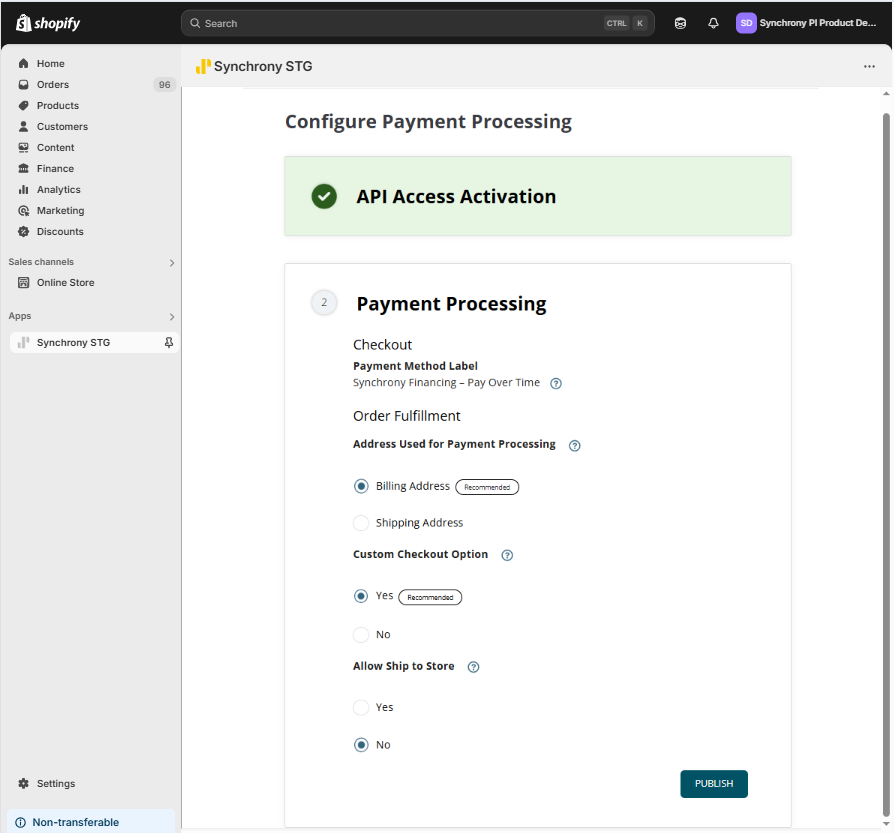Image resolution: width=894 pixels, height=833 pixels.
Task: Click the PUBLISH button
Action: pyautogui.click(x=714, y=784)
